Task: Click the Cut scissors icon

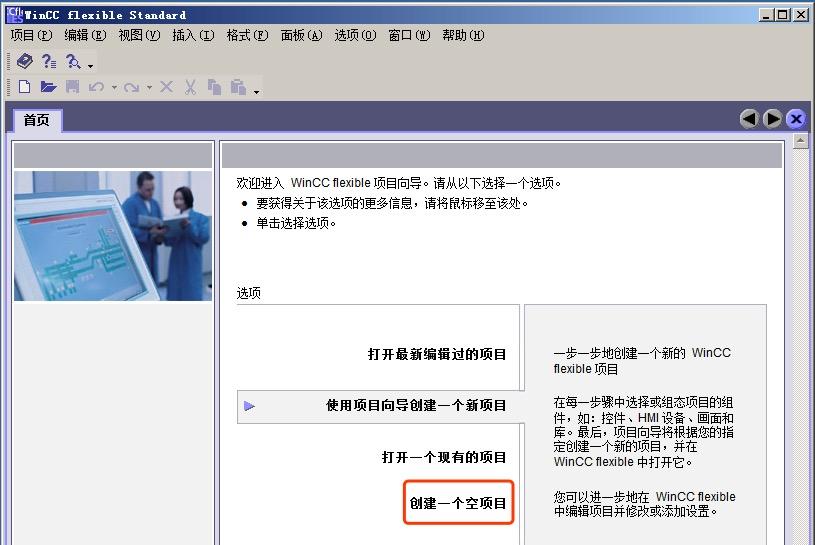Action: [x=190, y=87]
